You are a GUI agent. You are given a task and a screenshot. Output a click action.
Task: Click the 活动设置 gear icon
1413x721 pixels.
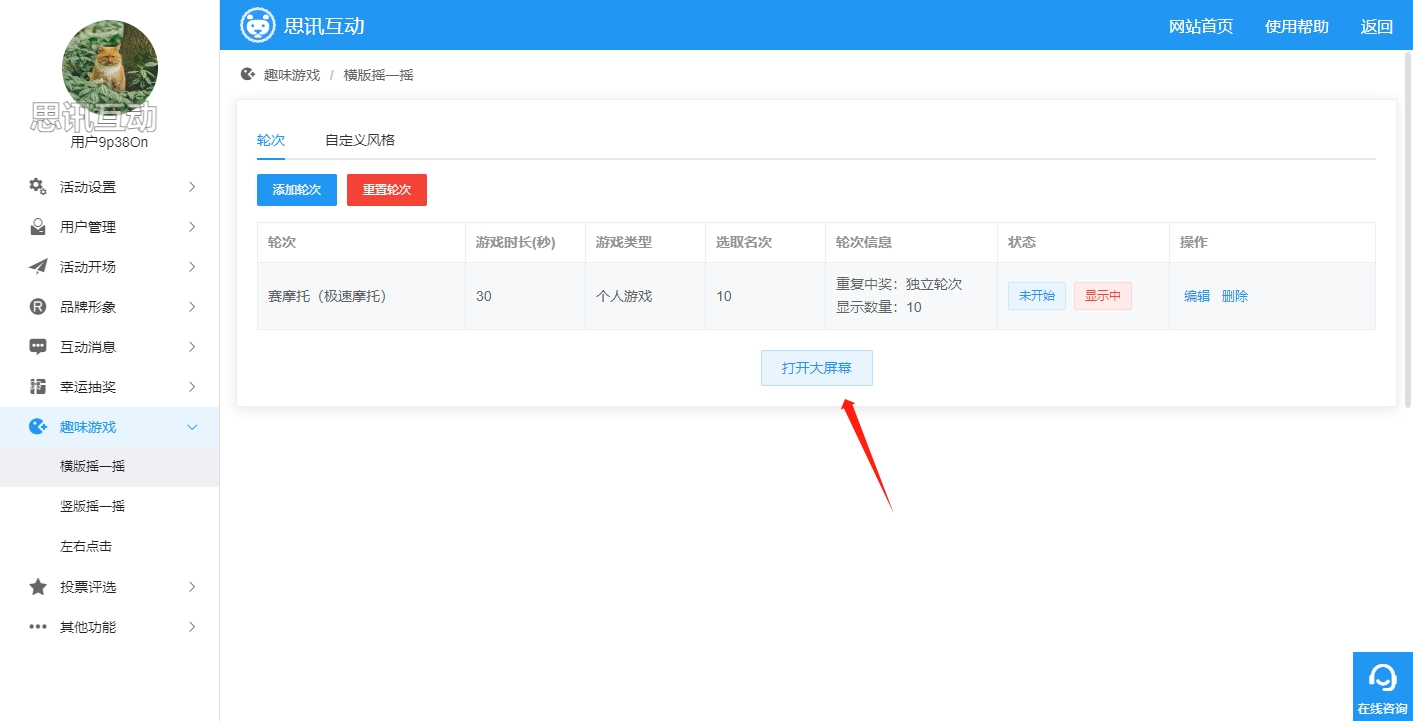[38, 186]
